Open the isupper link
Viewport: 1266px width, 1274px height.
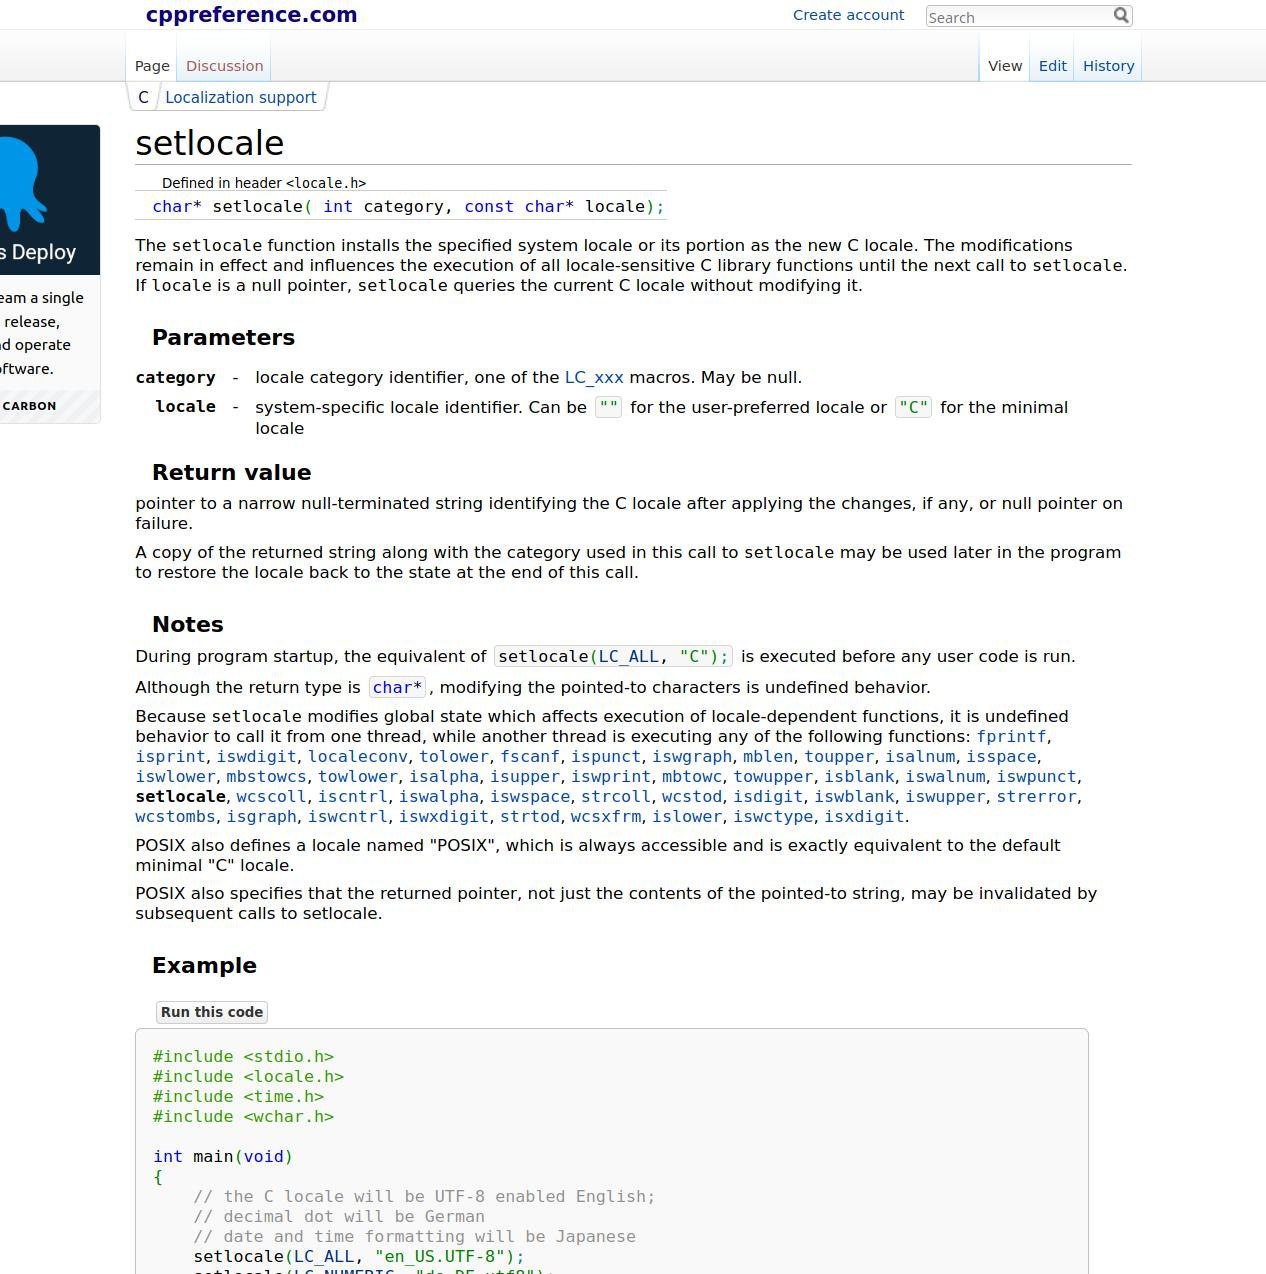point(525,777)
